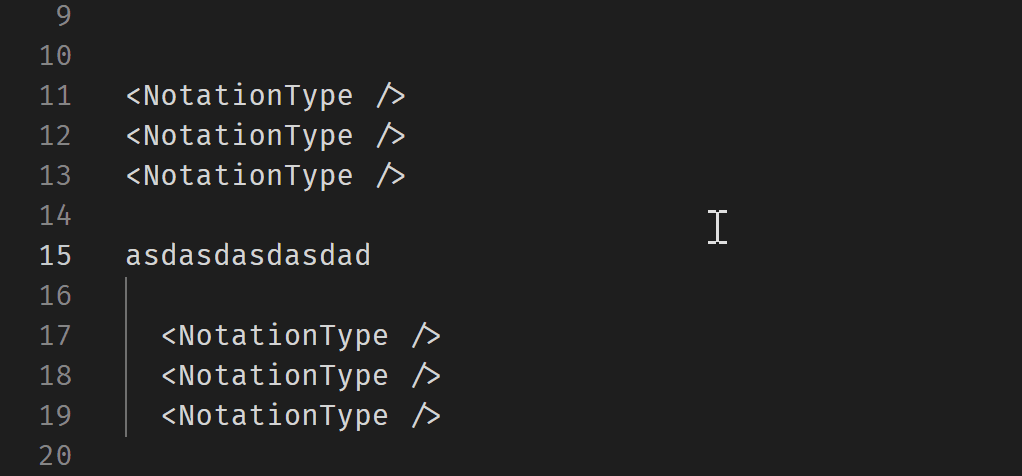Click the highlighted line number 15
Viewport: 1022px width, 476px height.
(x=55, y=256)
